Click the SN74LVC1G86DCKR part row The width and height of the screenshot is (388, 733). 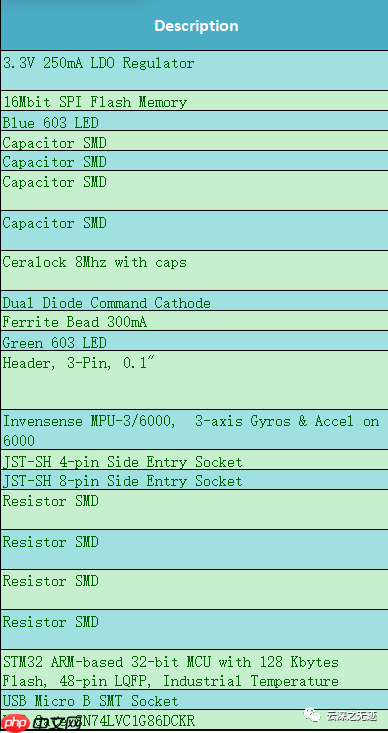[194, 720]
